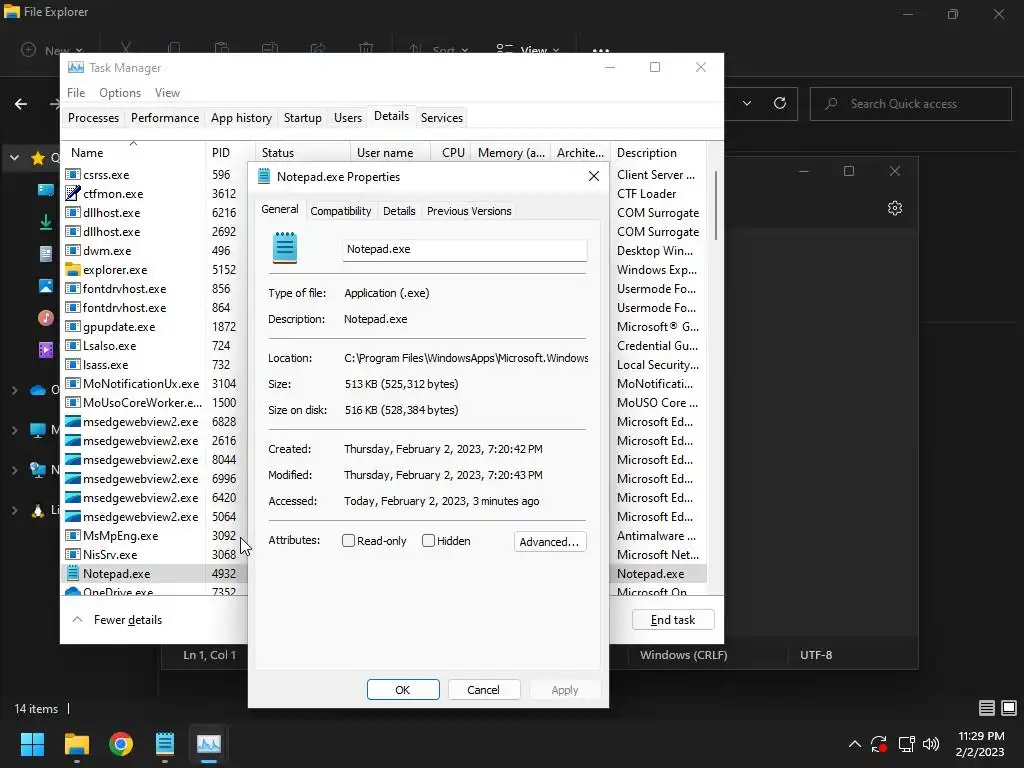Viewport: 1024px width, 768px height.
Task: Open Google Chrome from taskbar
Action: point(121,744)
